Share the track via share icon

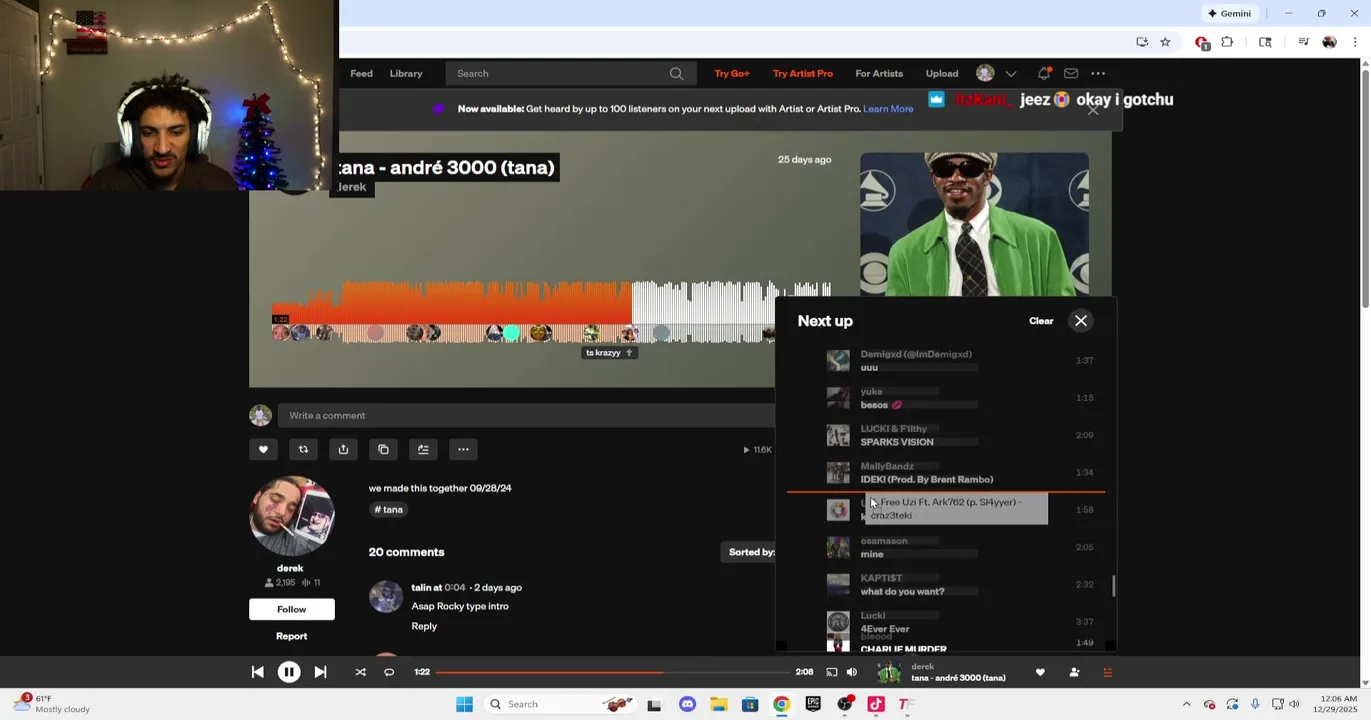(x=343, y=450)
